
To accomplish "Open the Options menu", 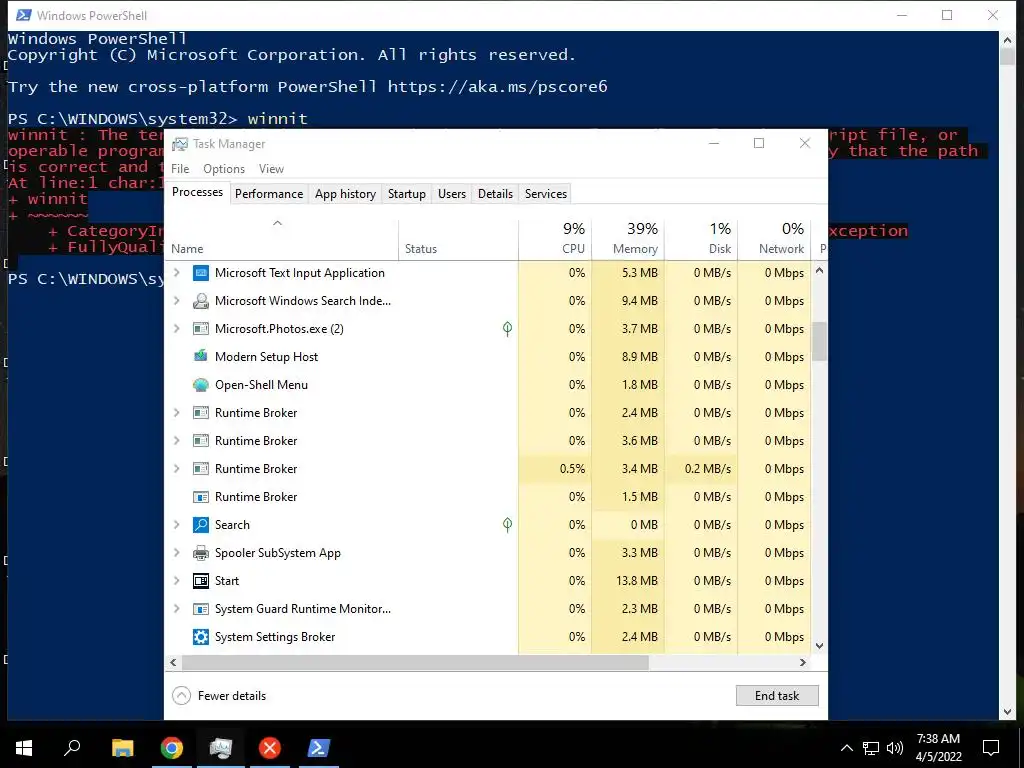I will [224, 169].
